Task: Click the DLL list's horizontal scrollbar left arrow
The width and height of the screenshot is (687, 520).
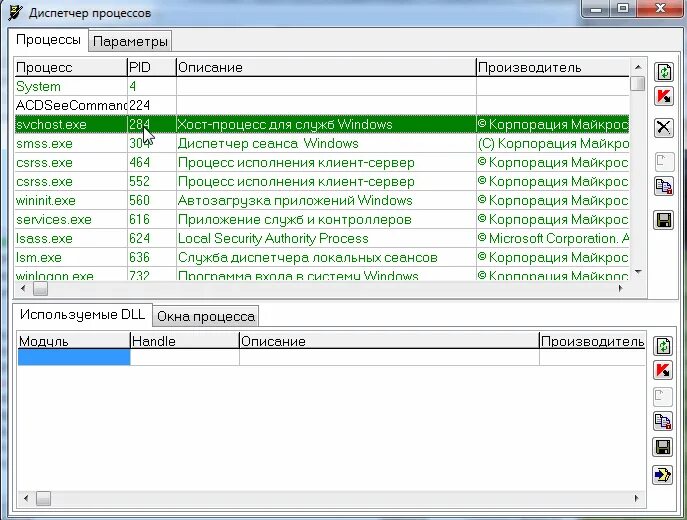Action: pos(26,498)
